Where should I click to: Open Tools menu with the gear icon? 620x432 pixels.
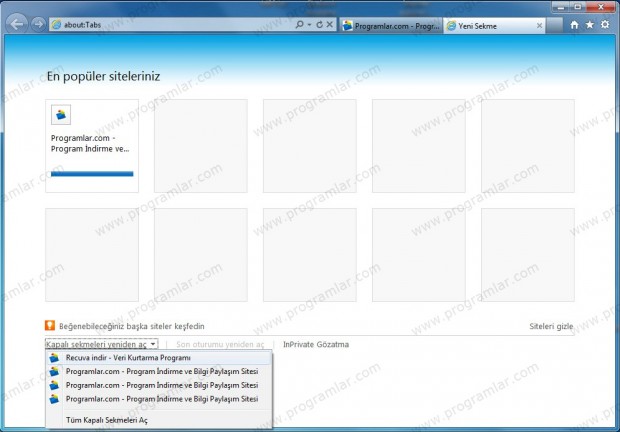click(605, 25)
